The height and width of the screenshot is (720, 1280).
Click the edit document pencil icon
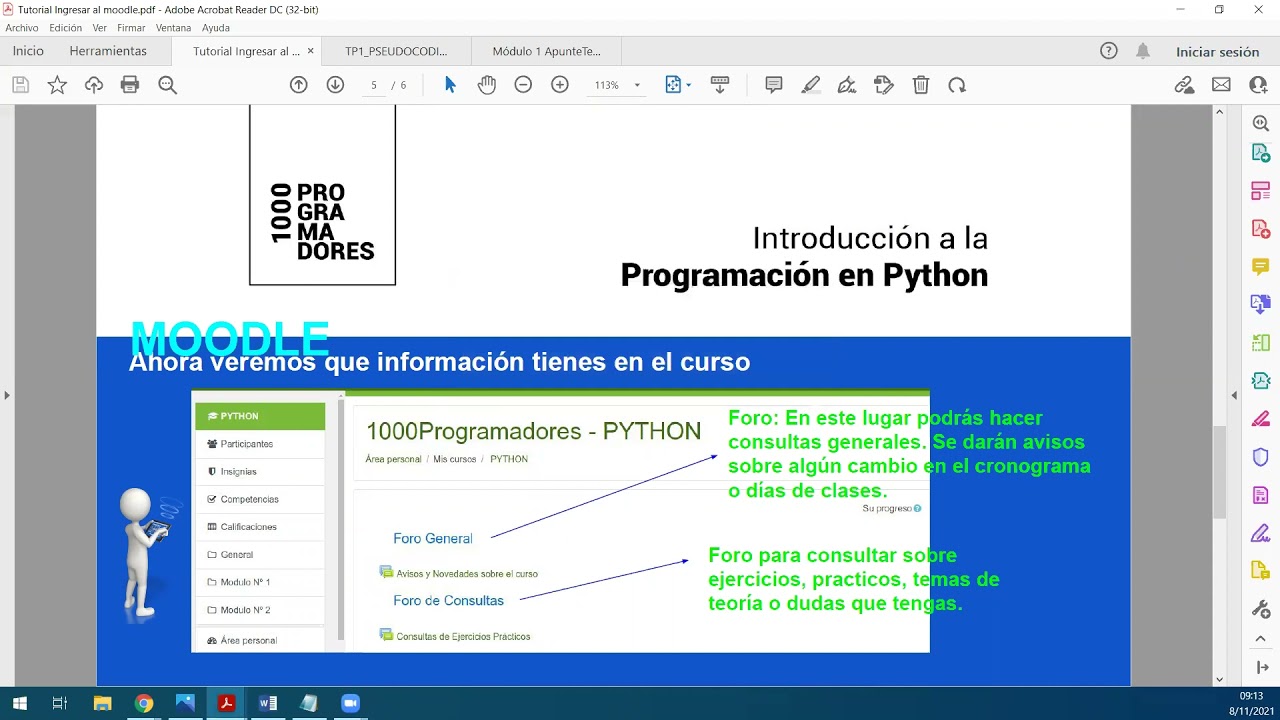[x=883, y=85]
